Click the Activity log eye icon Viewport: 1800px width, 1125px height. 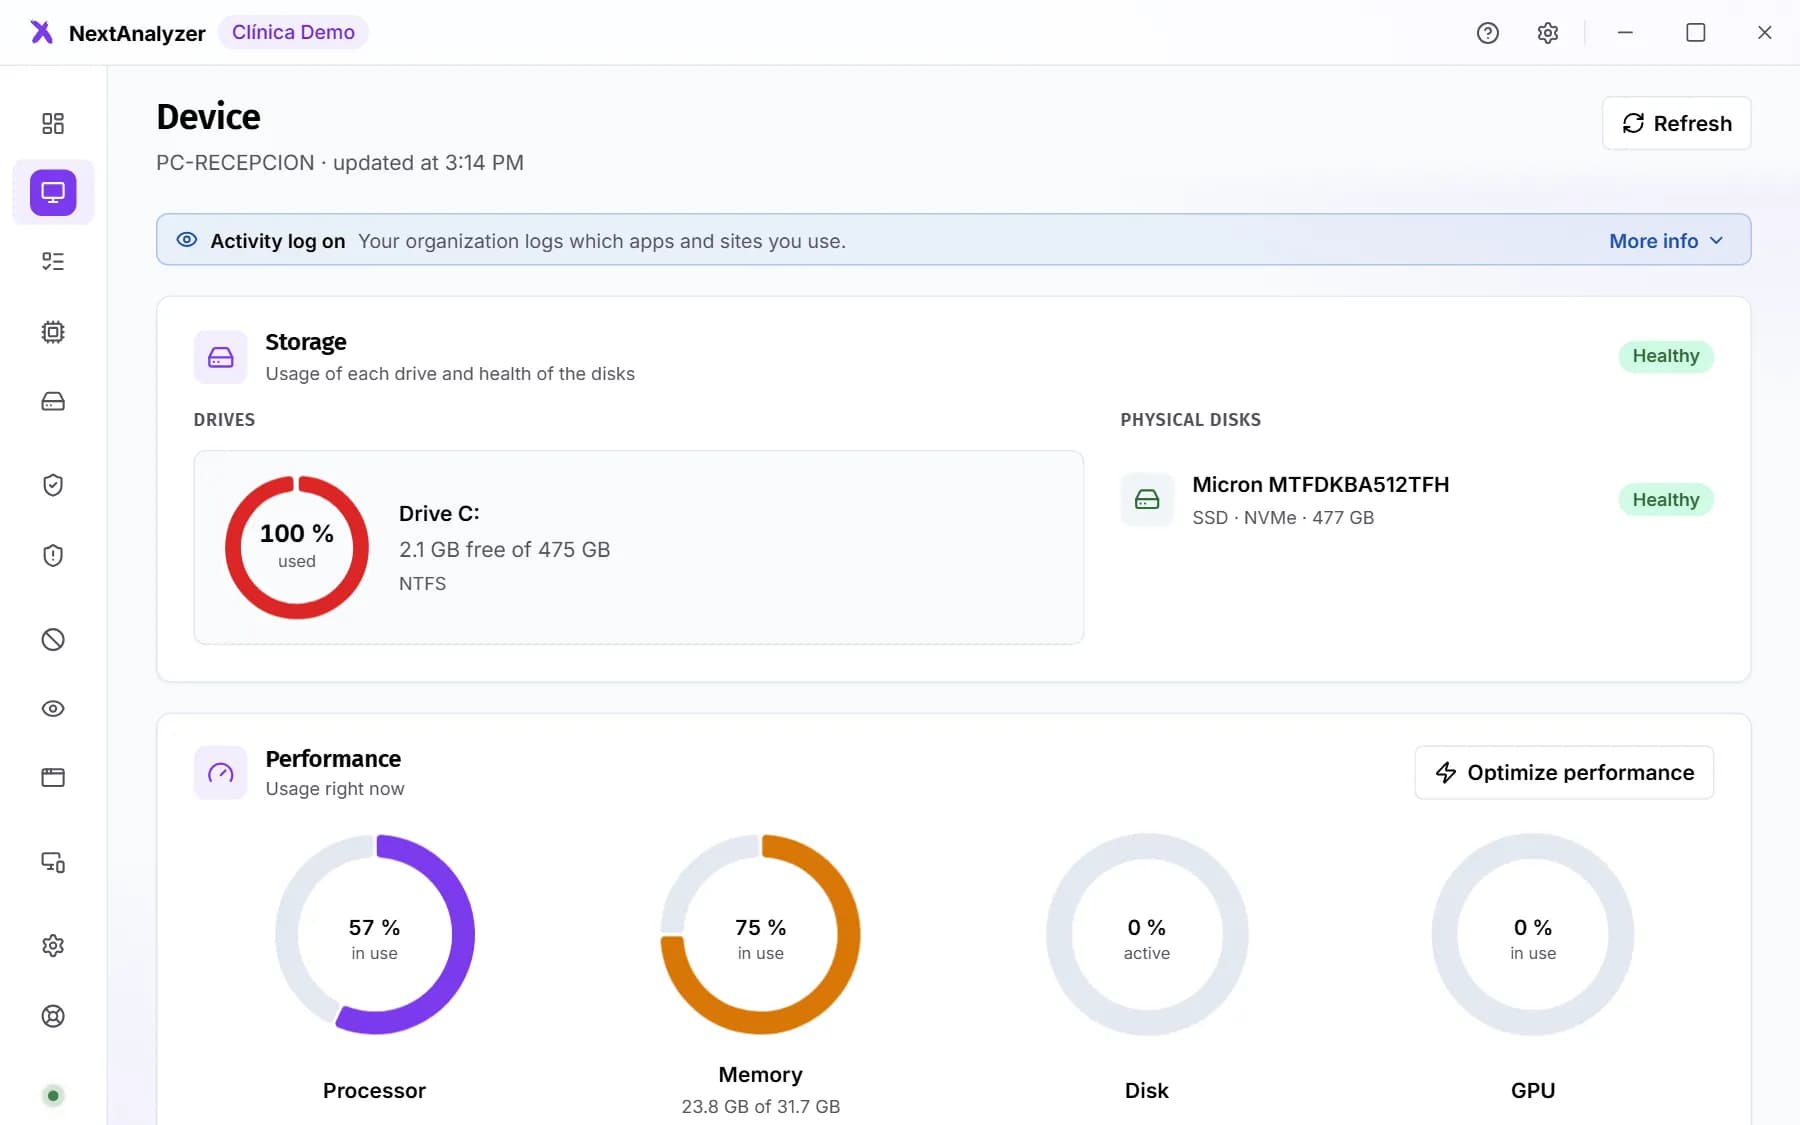187,240
